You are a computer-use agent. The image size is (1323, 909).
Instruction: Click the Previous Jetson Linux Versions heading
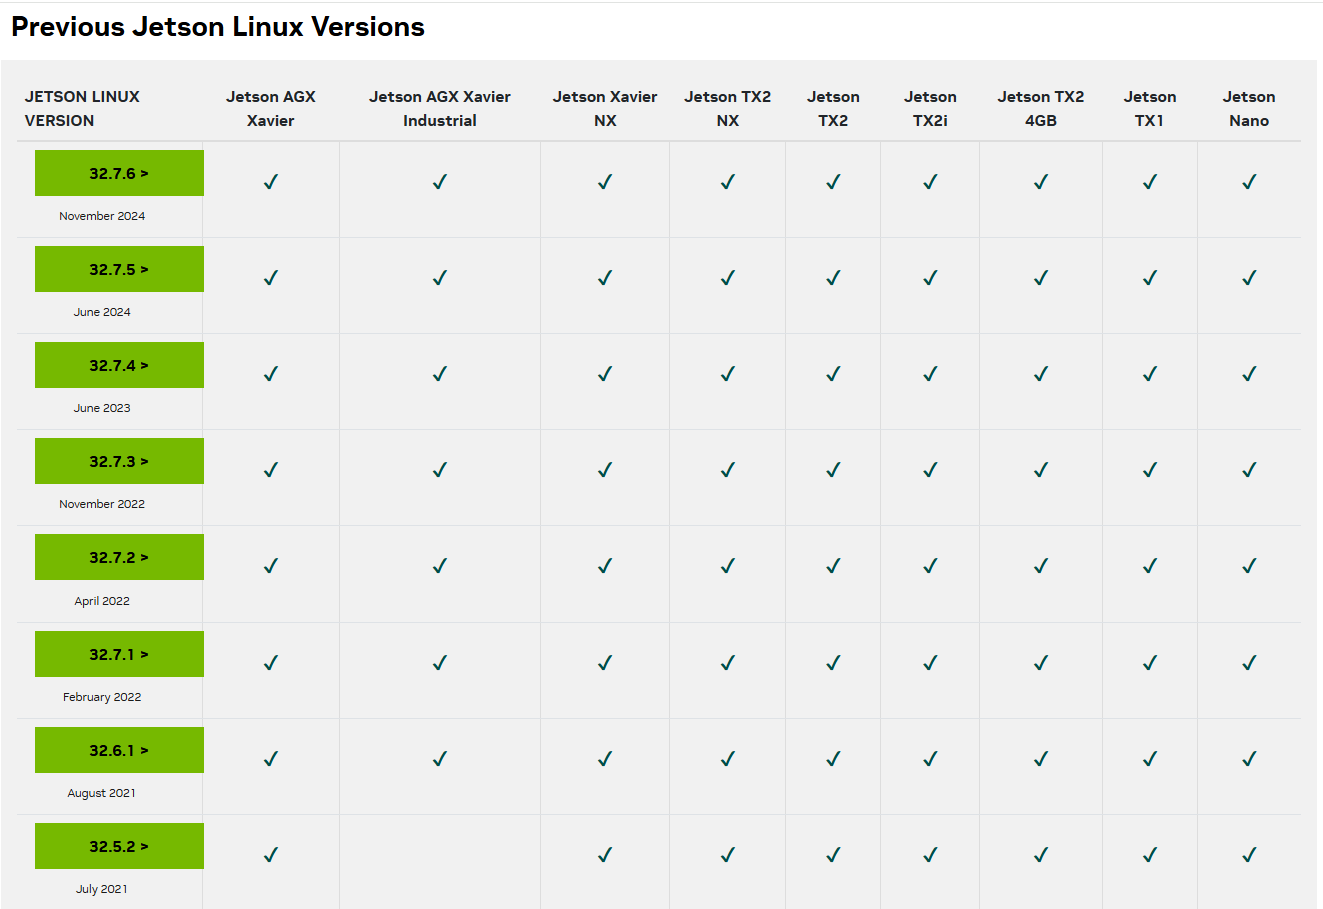tap(218, 27)
